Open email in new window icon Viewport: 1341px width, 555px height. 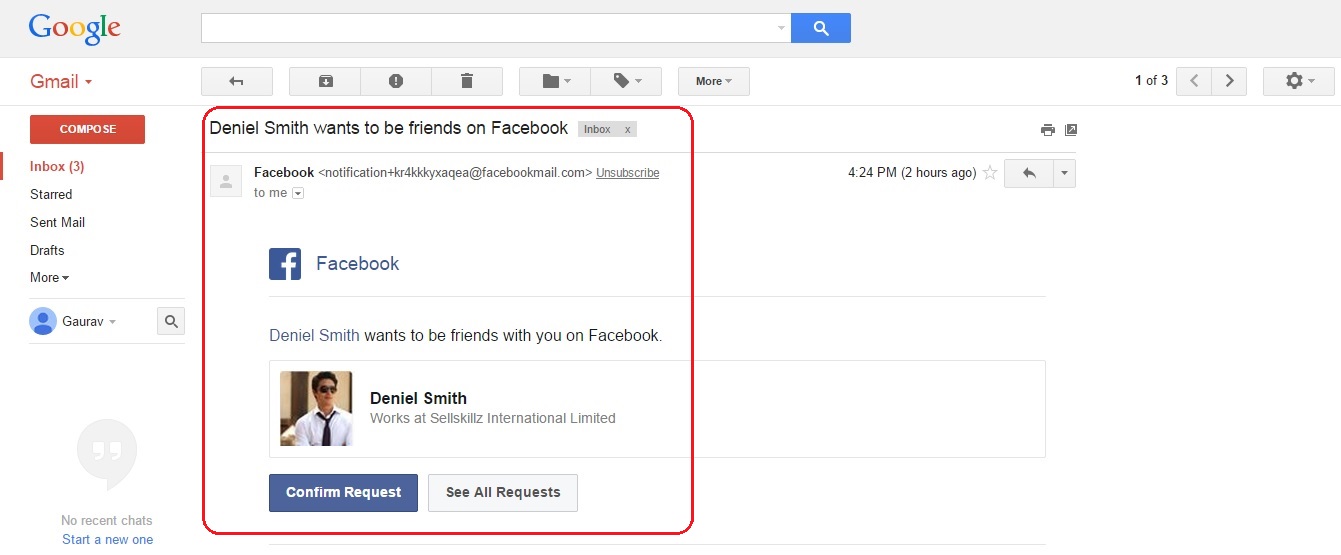[x=1071, y=130]
